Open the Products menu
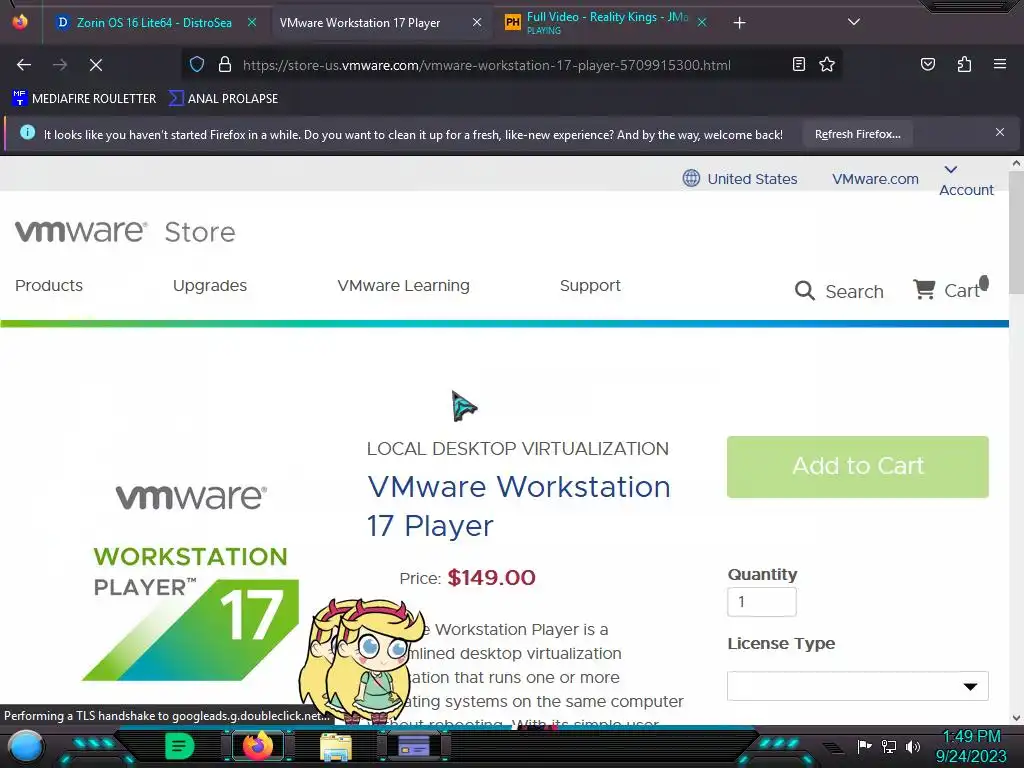Screen dimensions: 1024x768 click(x=49, y=285)
